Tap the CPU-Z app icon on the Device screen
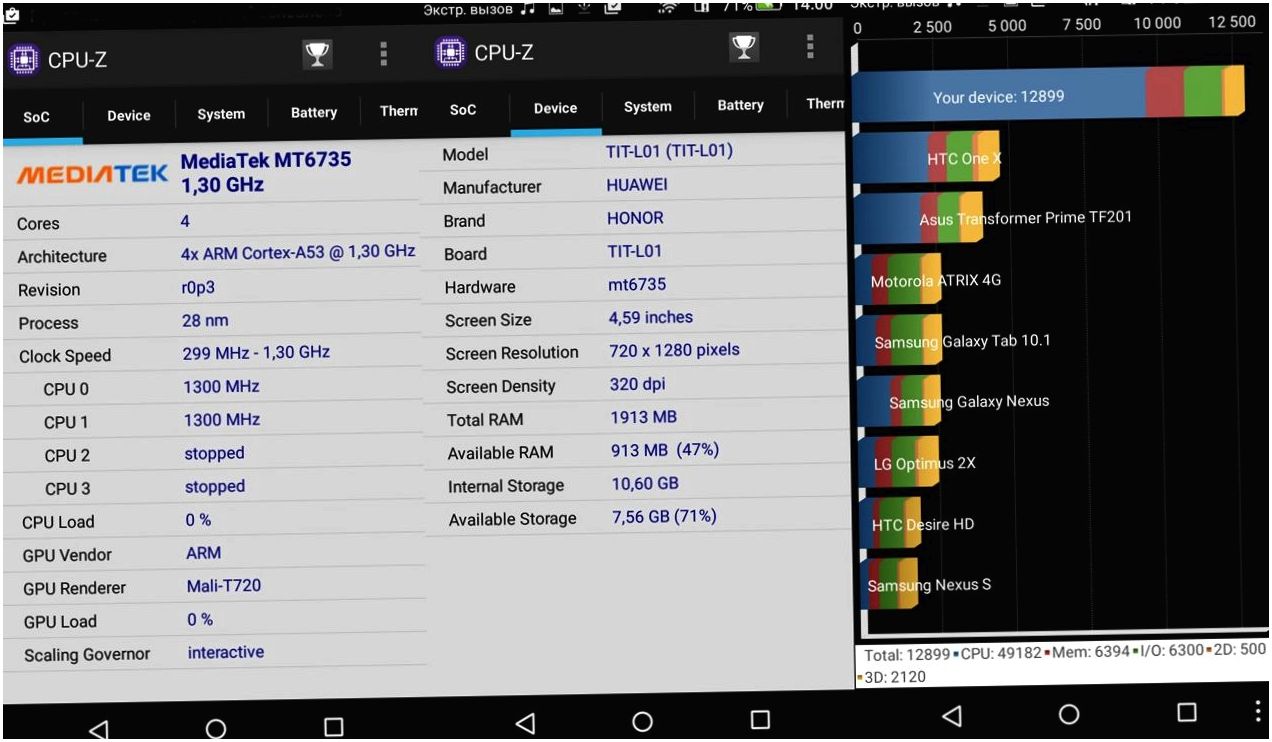This screenshot has height=742, width=1272. [x=451, y=53]
